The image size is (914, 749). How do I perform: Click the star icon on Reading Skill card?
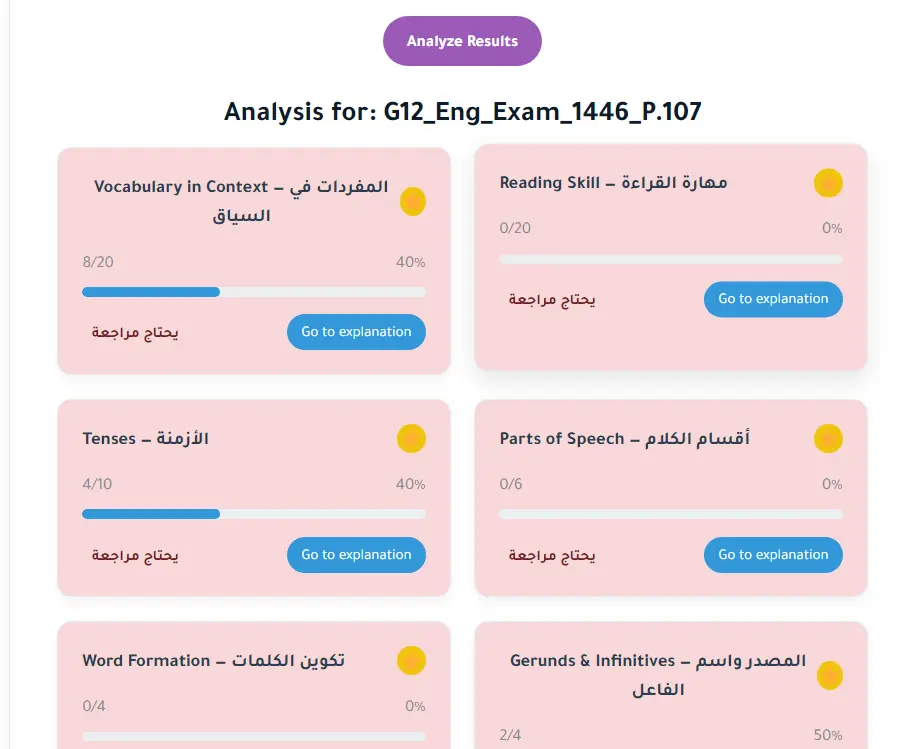coord(828,184)
